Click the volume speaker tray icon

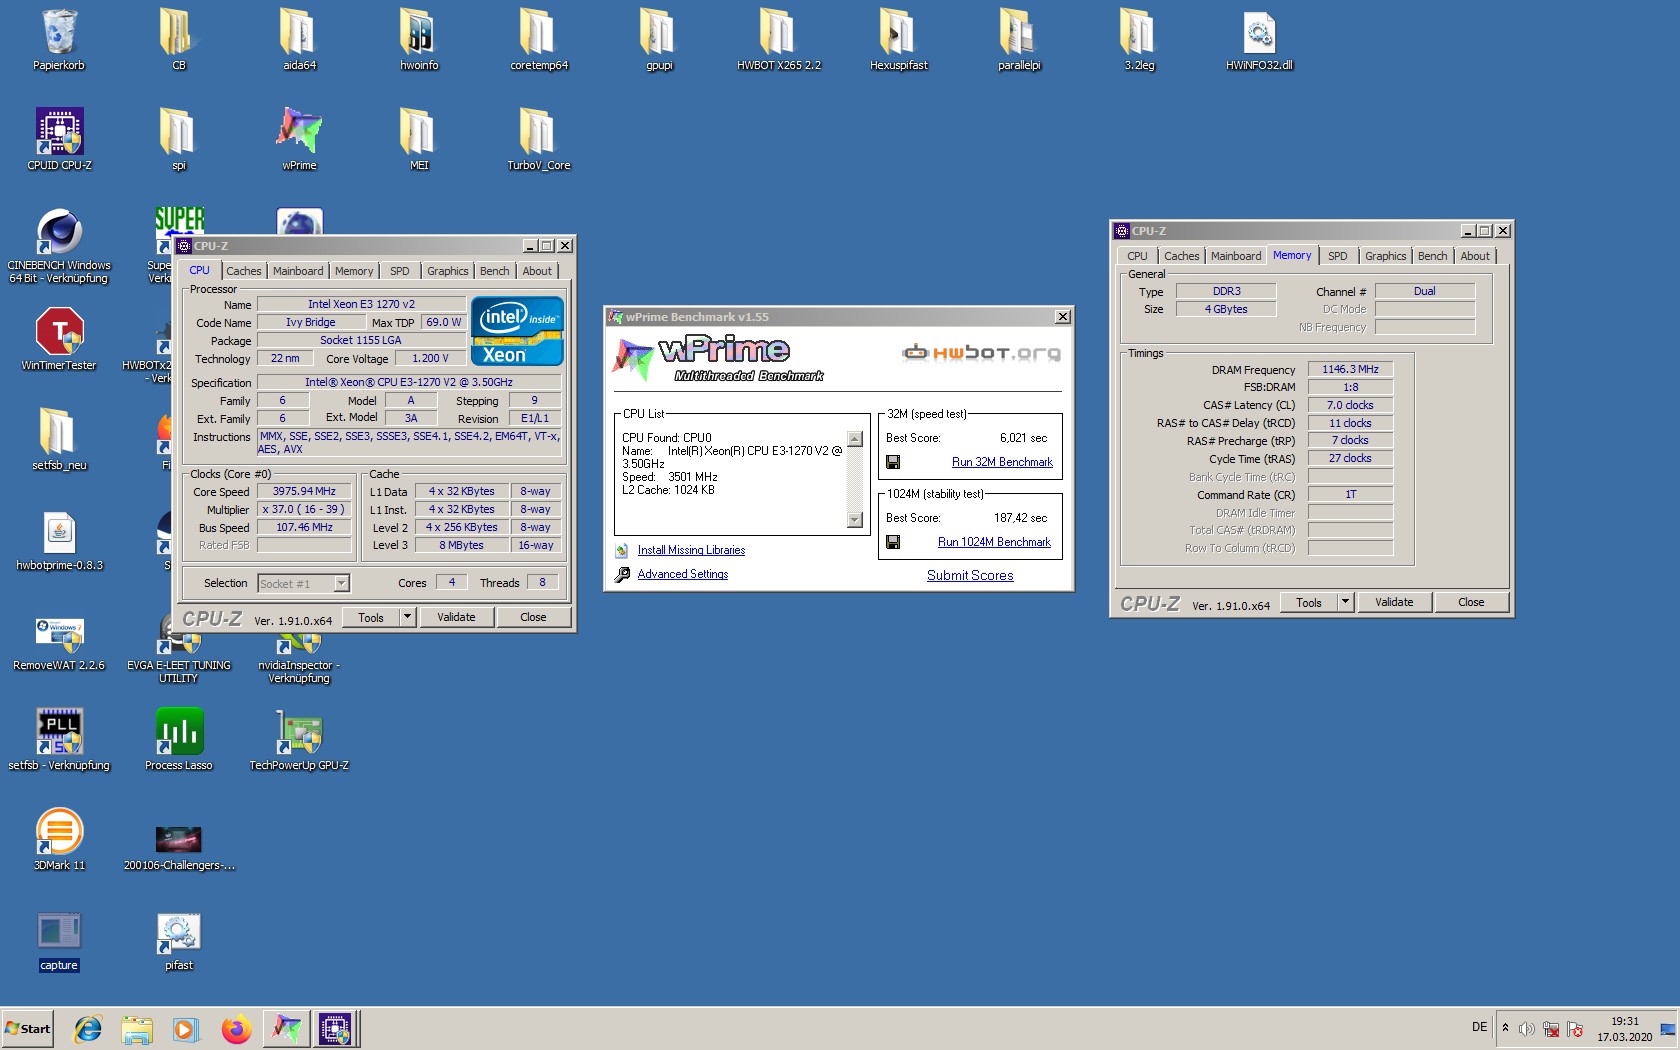pos(1526,1028)
